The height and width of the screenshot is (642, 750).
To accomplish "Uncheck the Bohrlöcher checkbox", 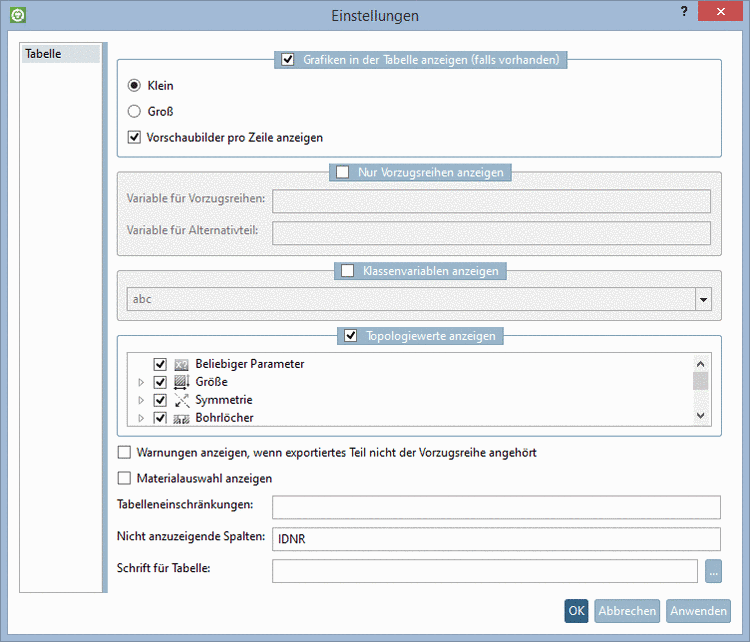I will pos(160,418).
